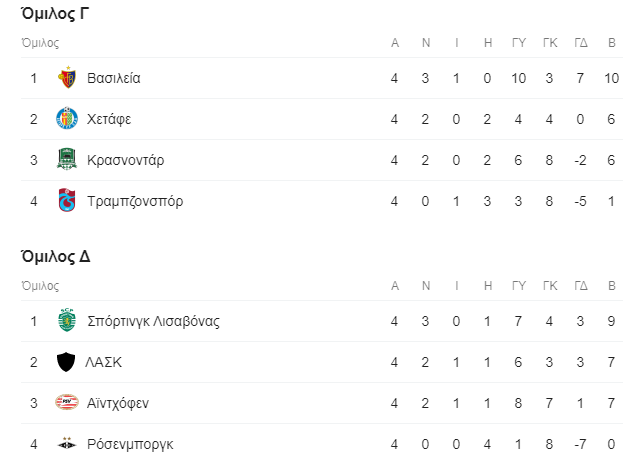Click the Βασιλεία club crest icon

point(67,78)
